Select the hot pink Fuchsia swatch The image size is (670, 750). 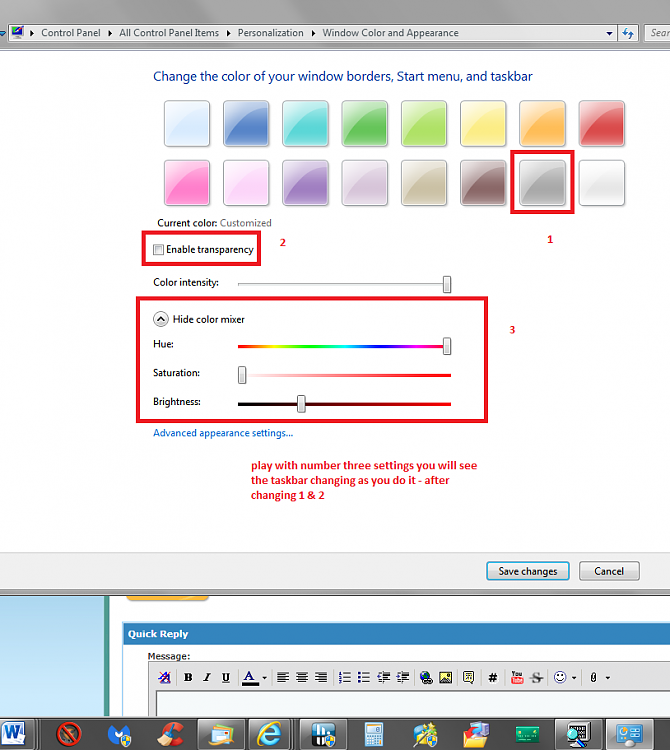[x=187, y=183]
